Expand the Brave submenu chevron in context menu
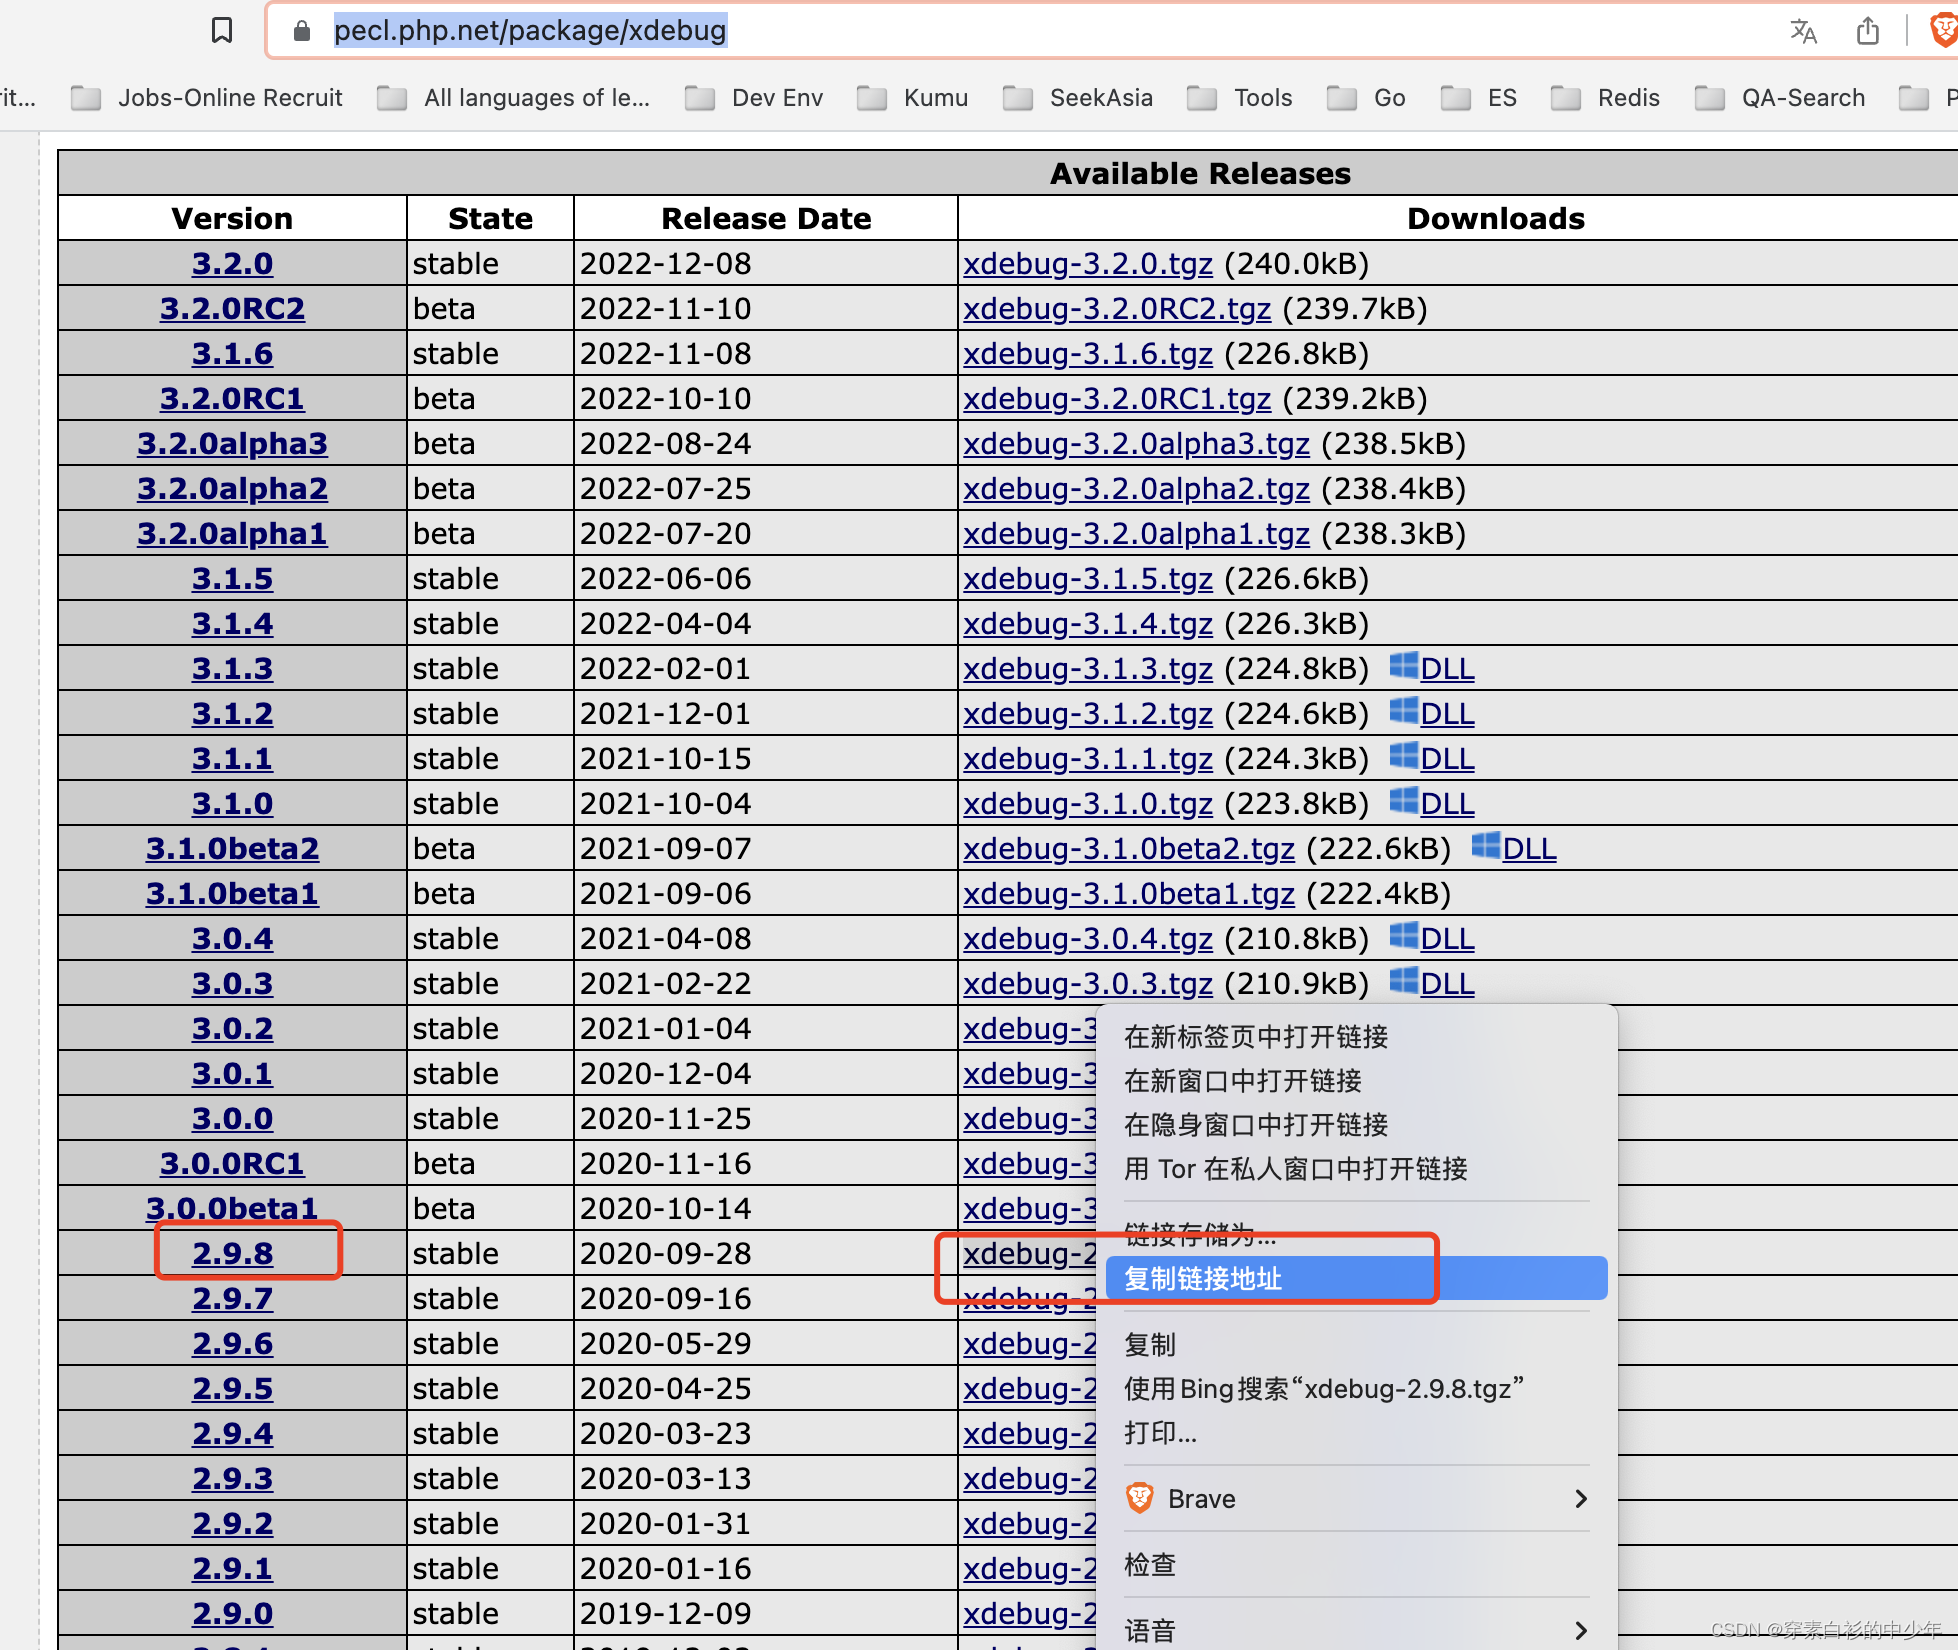The height and width of the screenshot is (1650, 1958). [1581, 1498]
